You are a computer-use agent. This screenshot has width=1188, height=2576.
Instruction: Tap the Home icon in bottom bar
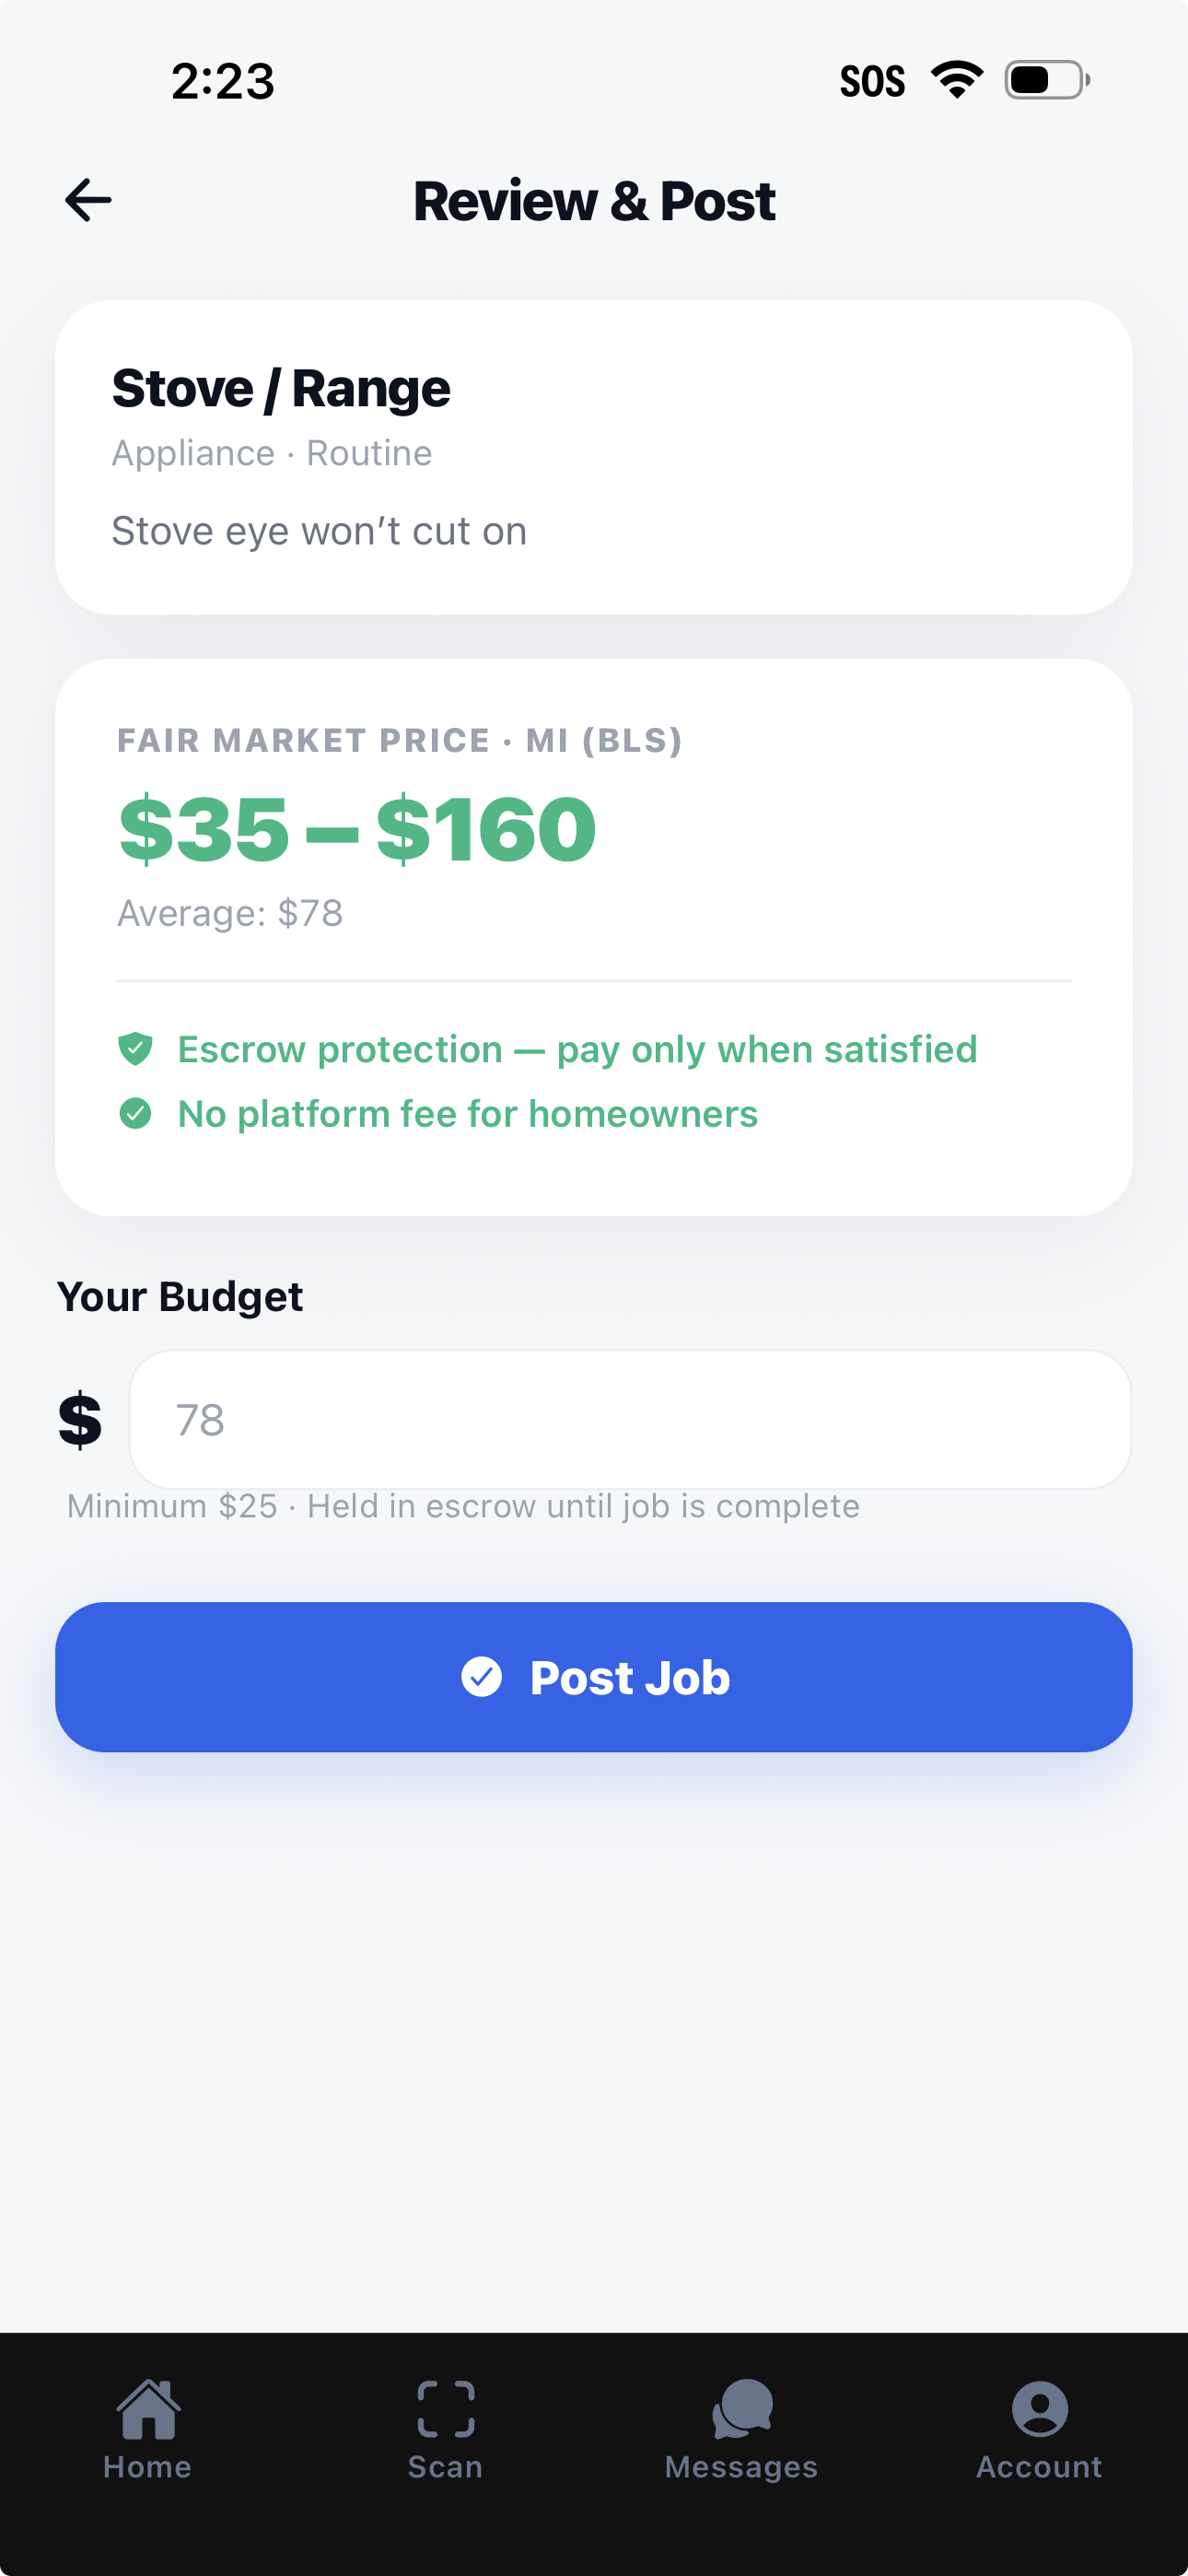pyautogui.click(x=148, y=2408)
